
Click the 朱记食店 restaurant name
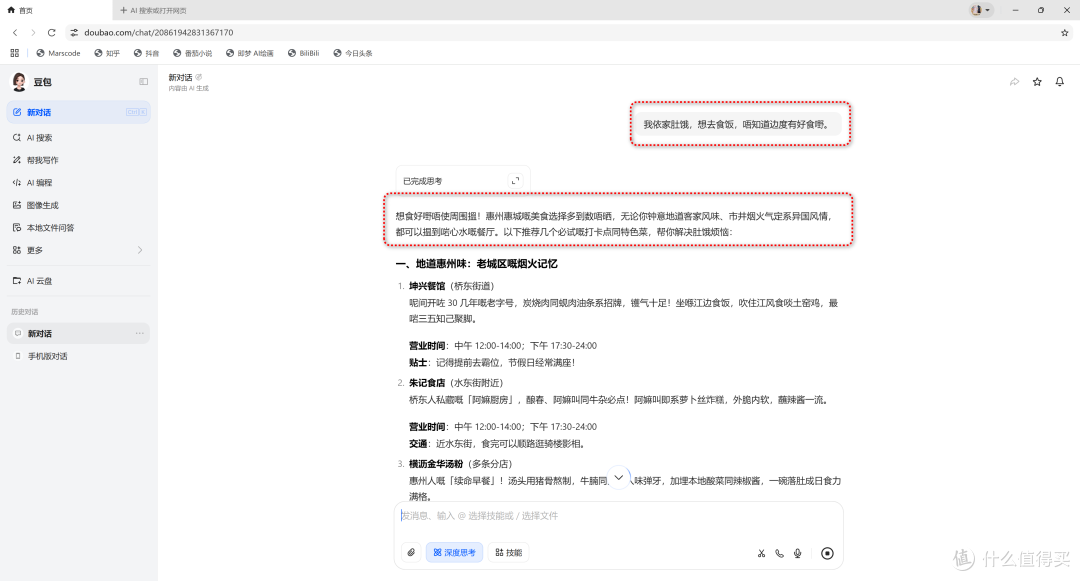coord(427,383)
